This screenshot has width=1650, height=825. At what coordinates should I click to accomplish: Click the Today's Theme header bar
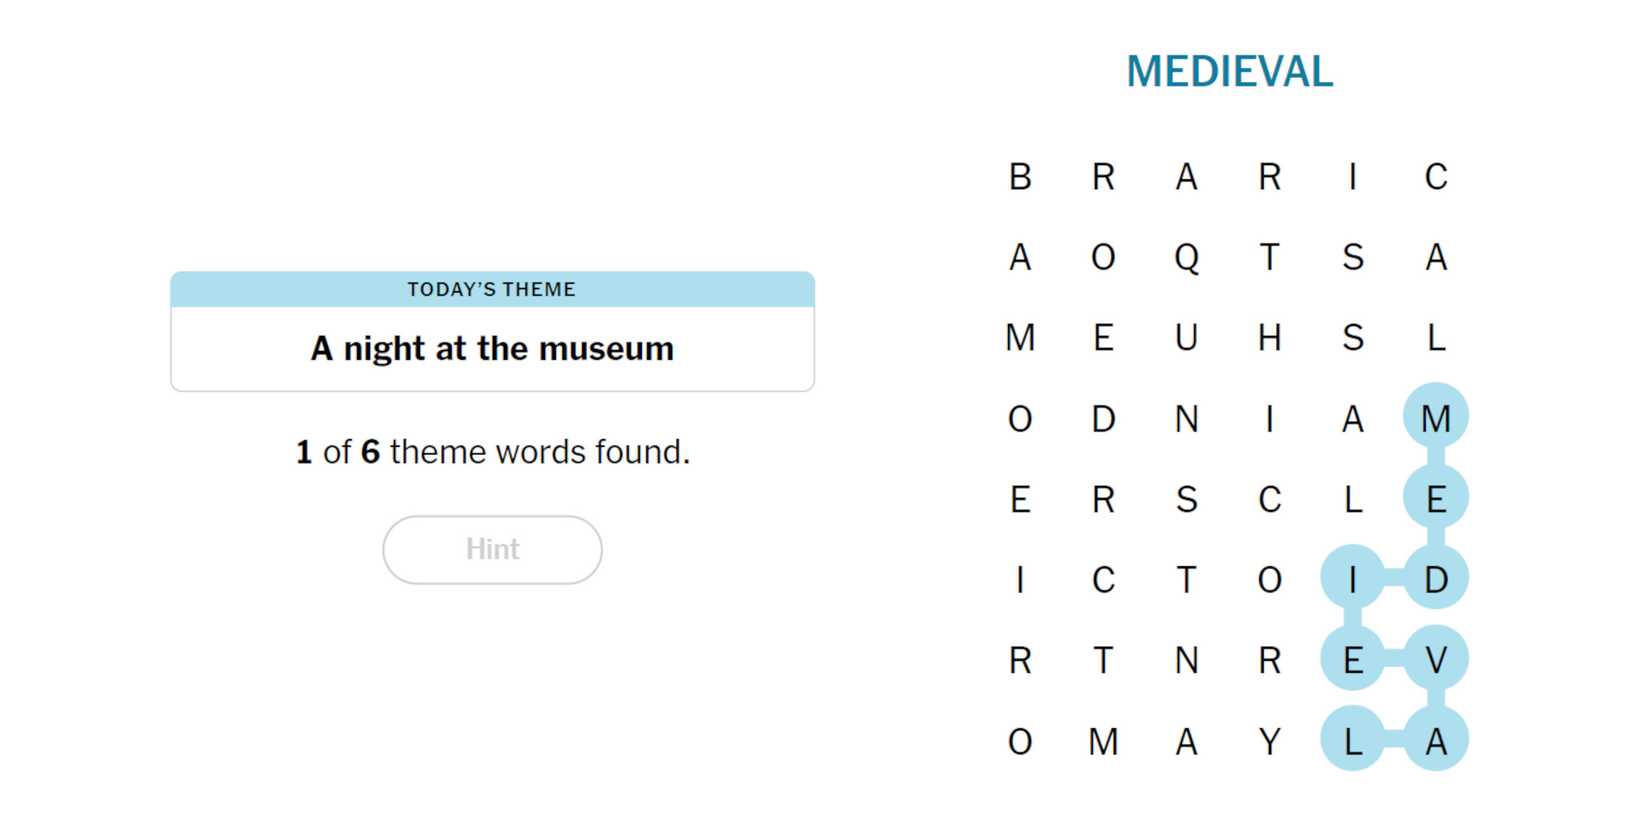(492, 289)
